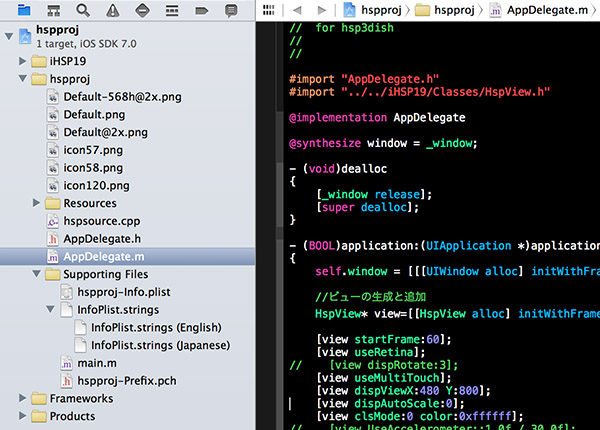Viewport: 600px width, 430px height.
Task: Click AppDelegate.m in the jump bar
Action: click(x=546, y=9)
